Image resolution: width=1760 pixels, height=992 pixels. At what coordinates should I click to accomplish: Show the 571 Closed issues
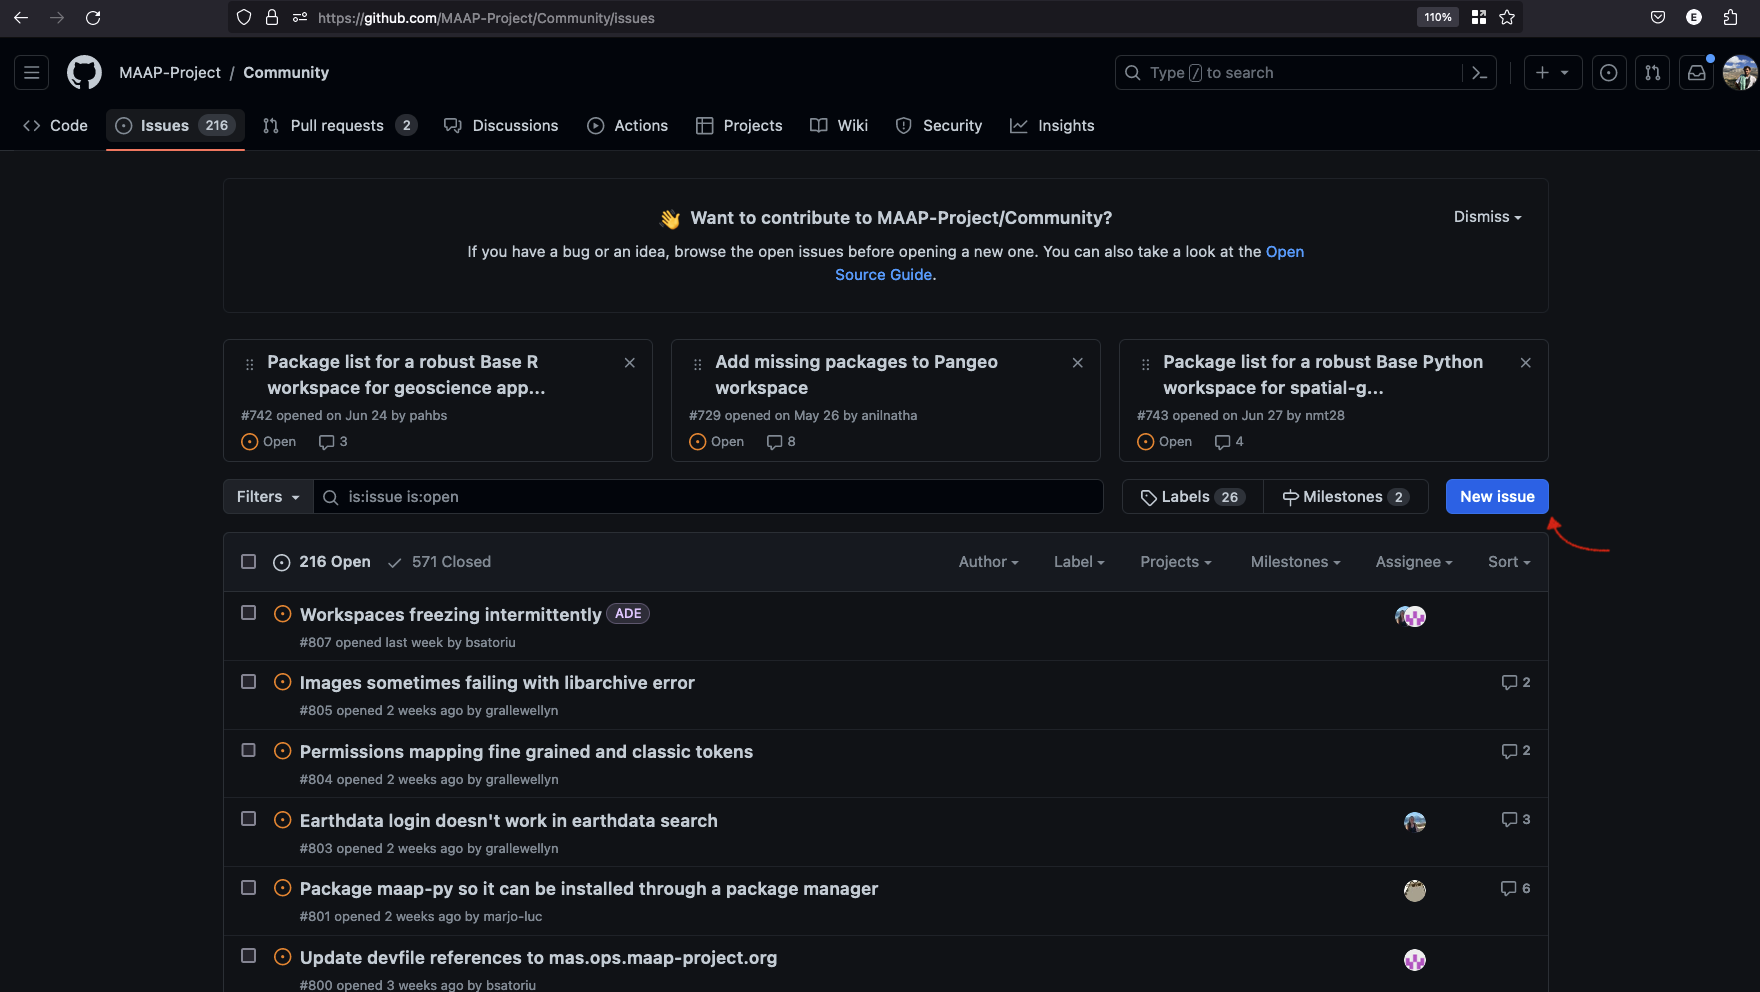coord(440,562)
